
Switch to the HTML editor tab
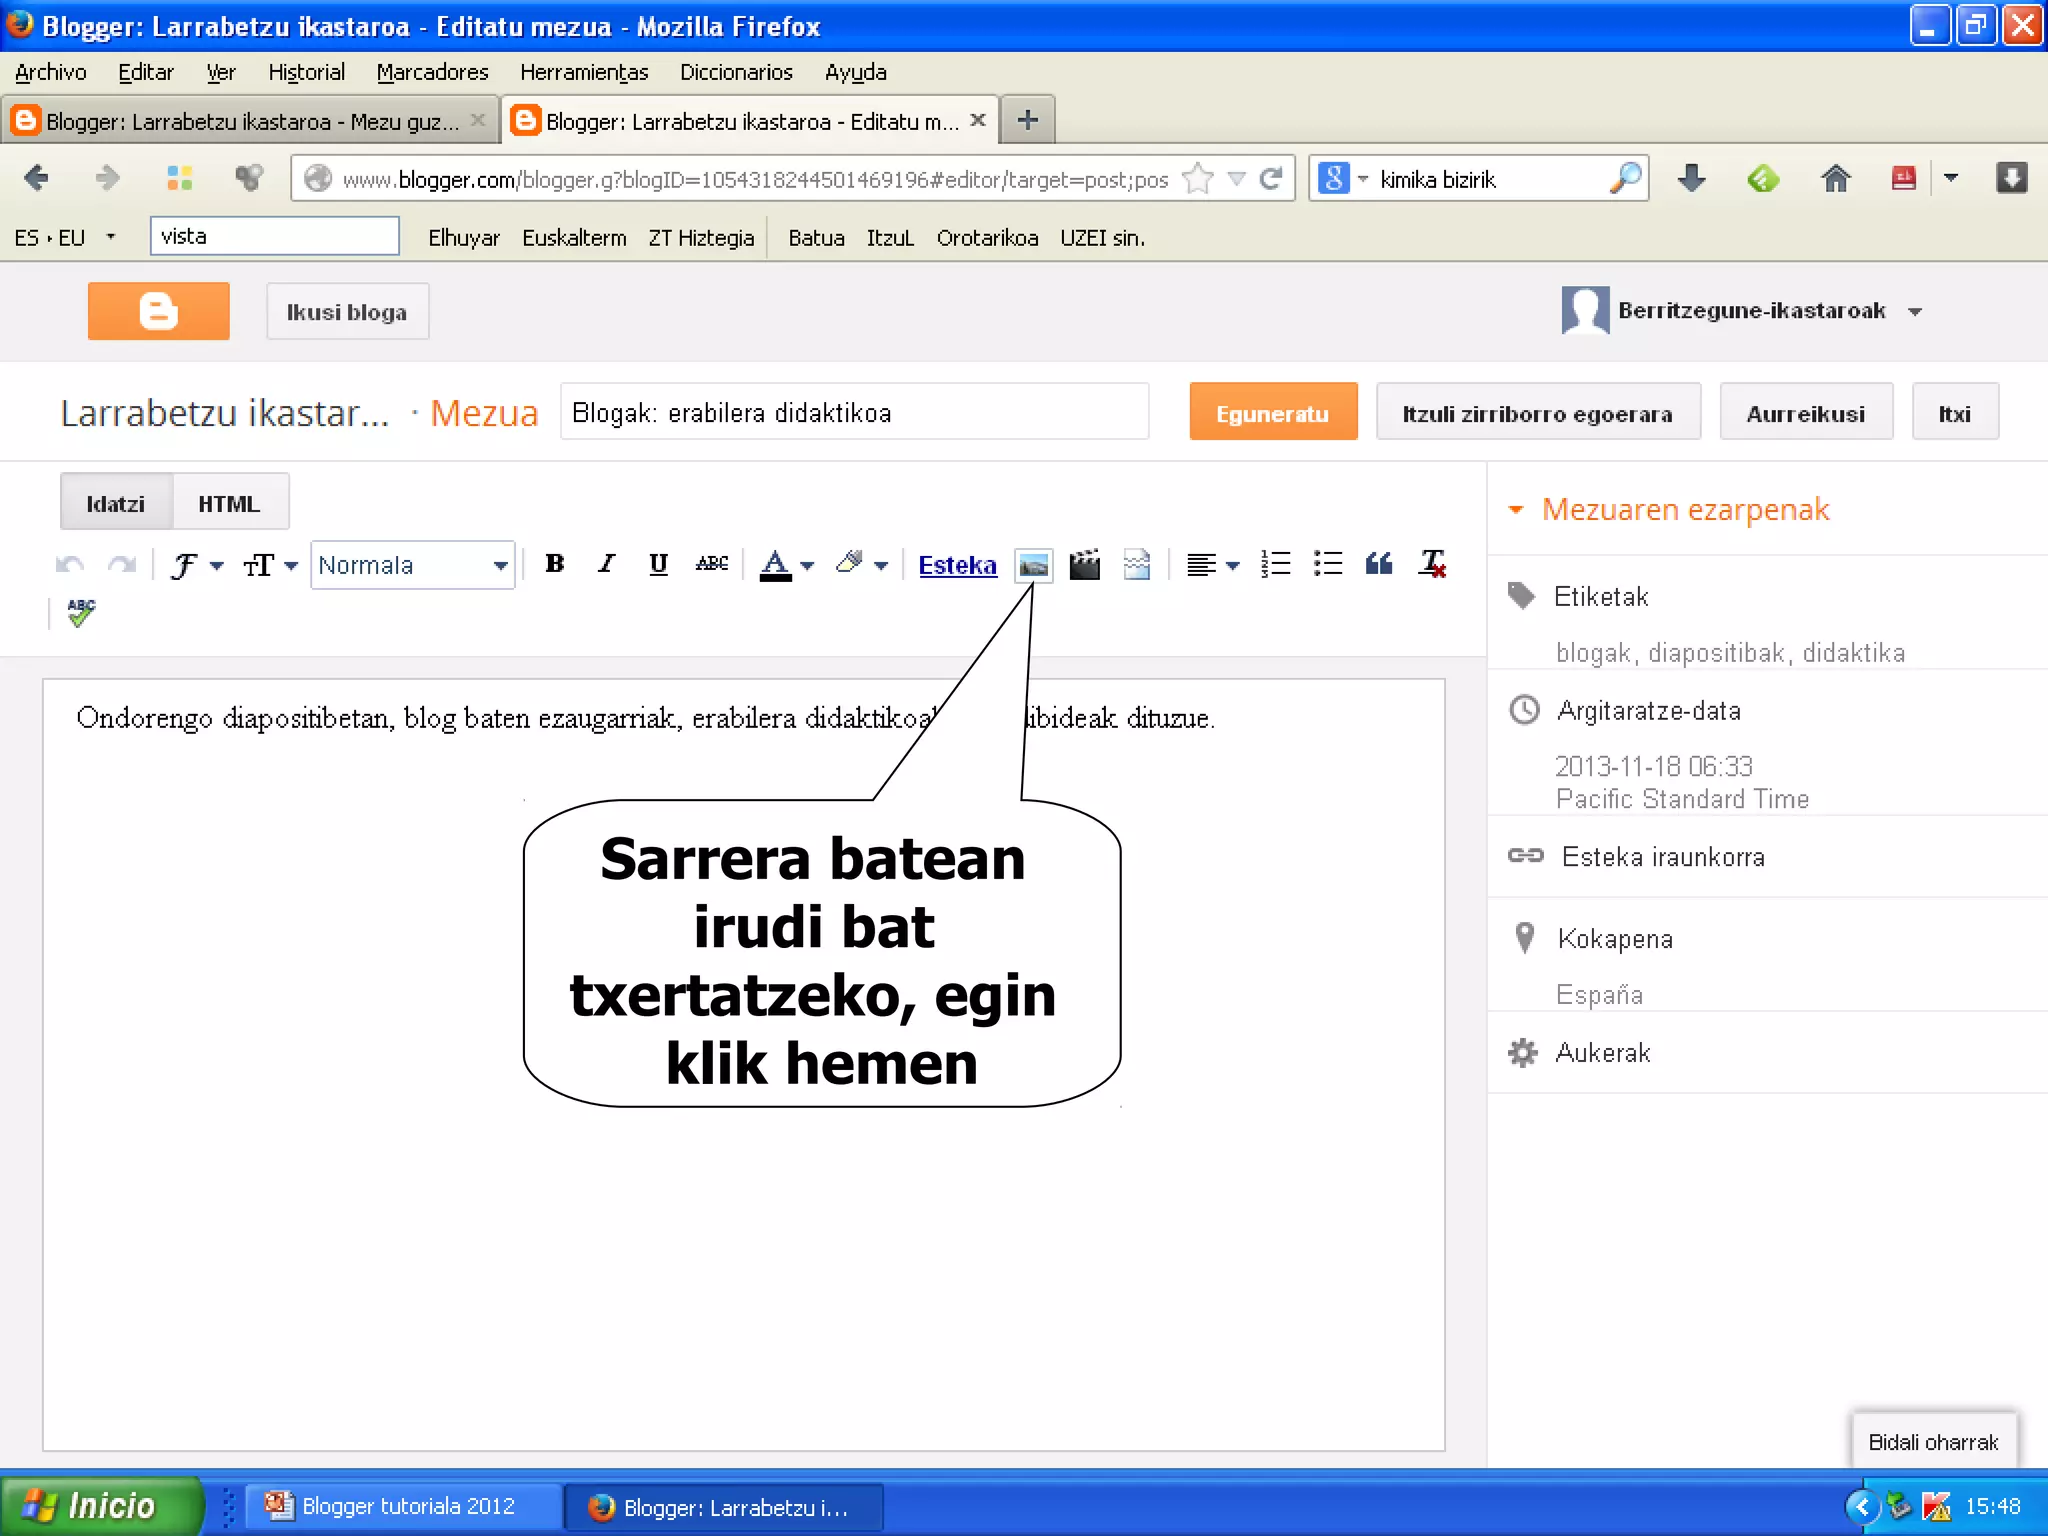[x=229, y=503]
